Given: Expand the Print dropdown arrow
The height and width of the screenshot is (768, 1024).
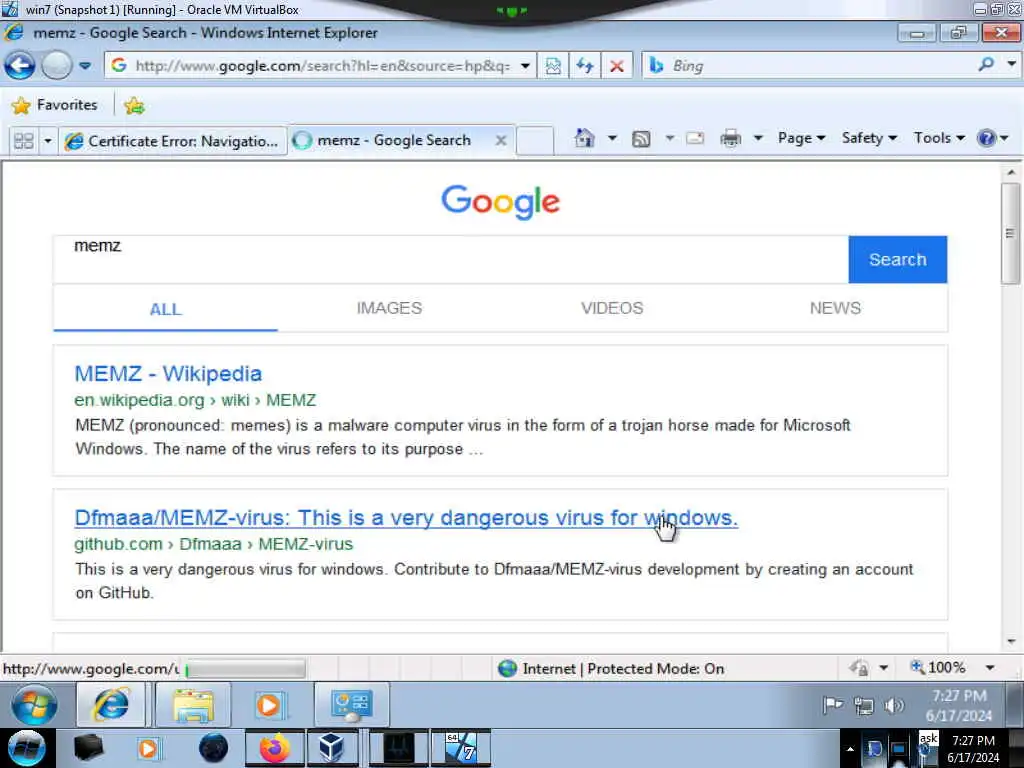Looking at the screenshot, I should (x=758, y=138).
